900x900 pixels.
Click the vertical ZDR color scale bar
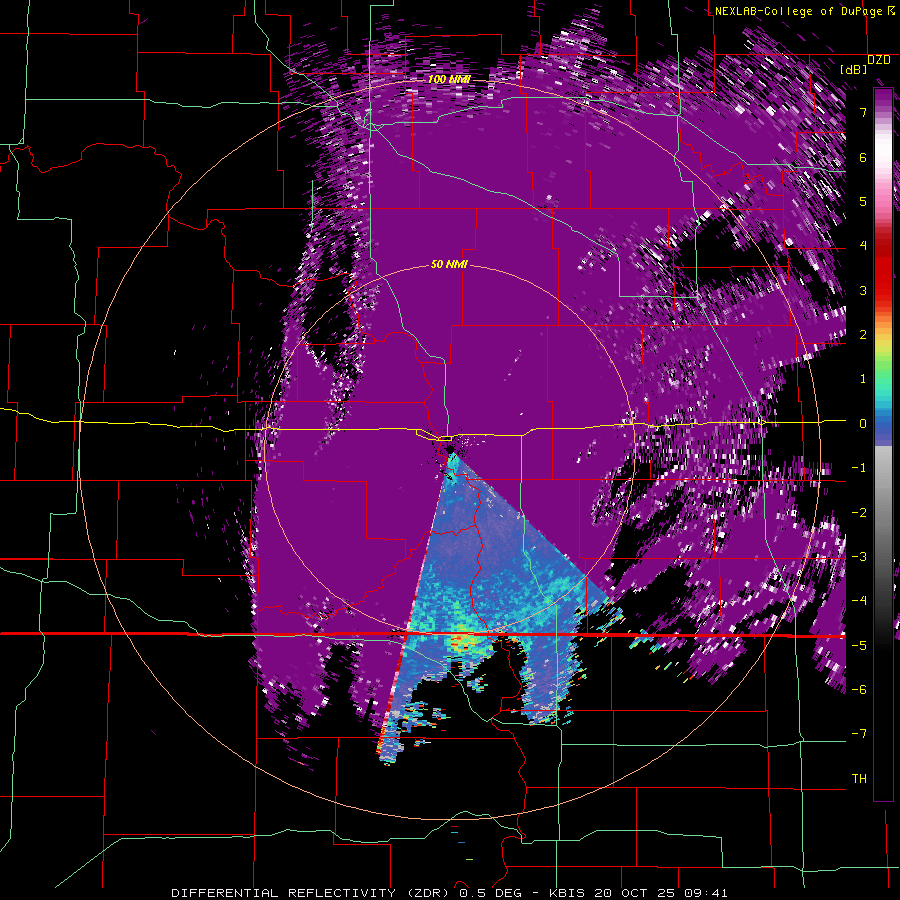(x=883, y=444)
